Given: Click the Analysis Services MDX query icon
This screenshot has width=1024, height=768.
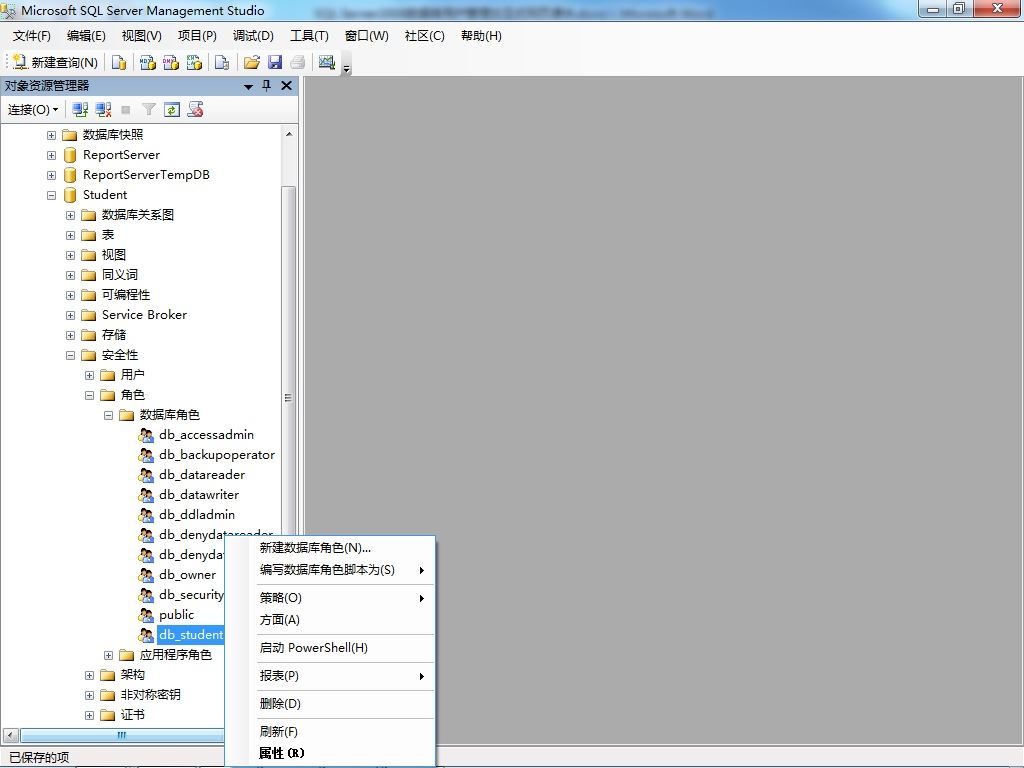Looking at the screenshot, I should [148, 62].
